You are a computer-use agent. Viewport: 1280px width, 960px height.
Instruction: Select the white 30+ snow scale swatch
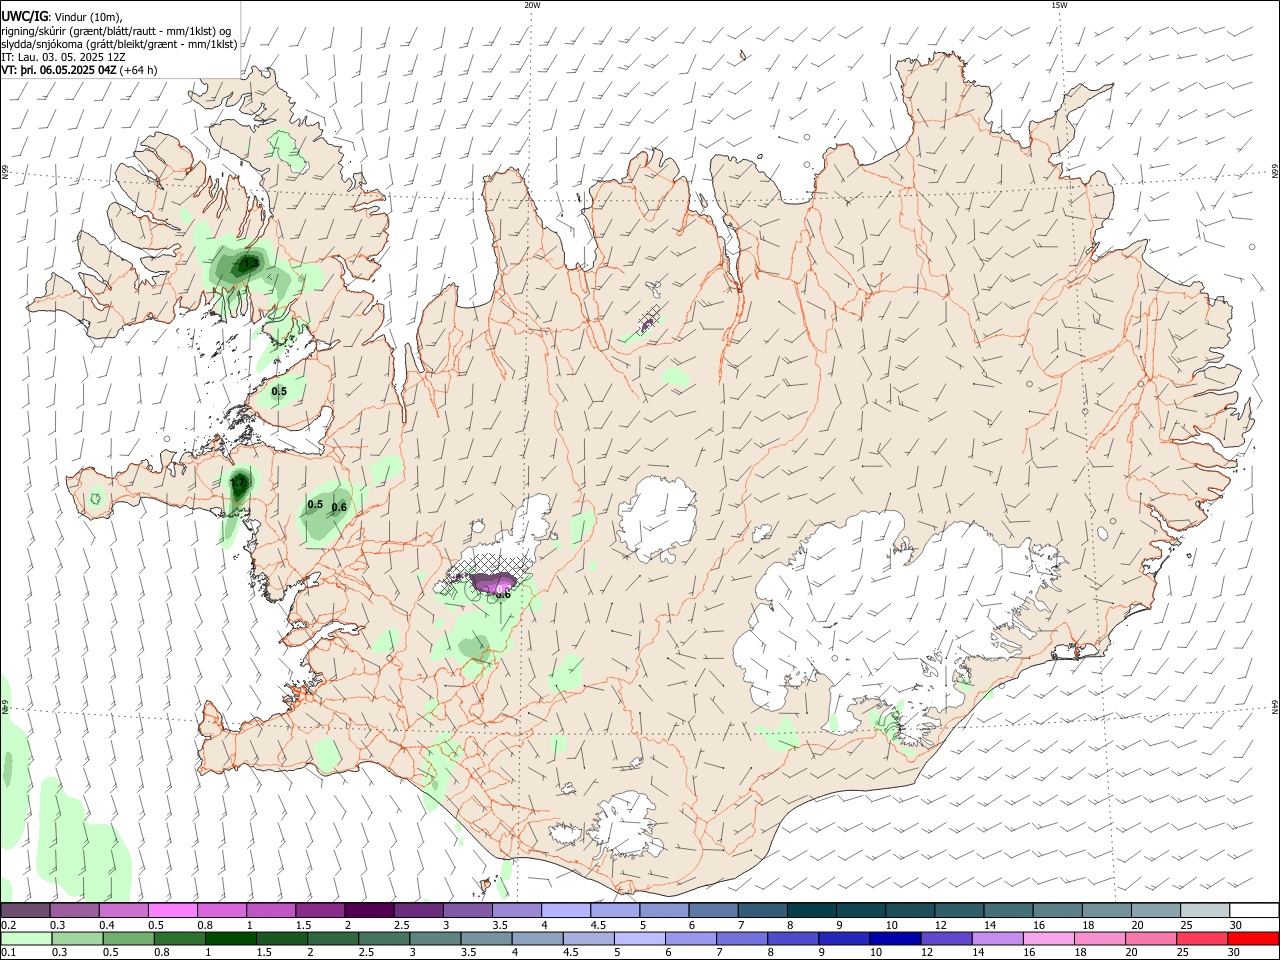pos(1254,911)
